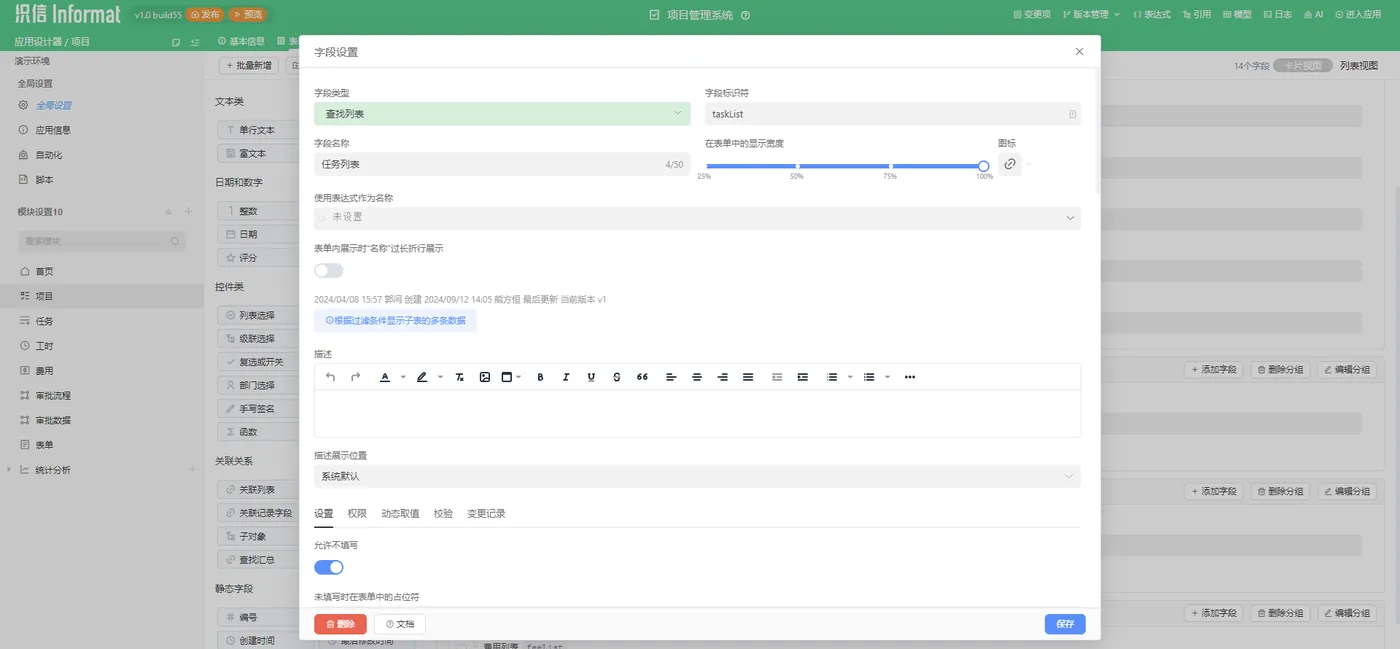Image resolution: width=1400 pixels, height=649 pixels.
Task: Open 文档 button in dialog footer
Action: click(x=400, y=624)
